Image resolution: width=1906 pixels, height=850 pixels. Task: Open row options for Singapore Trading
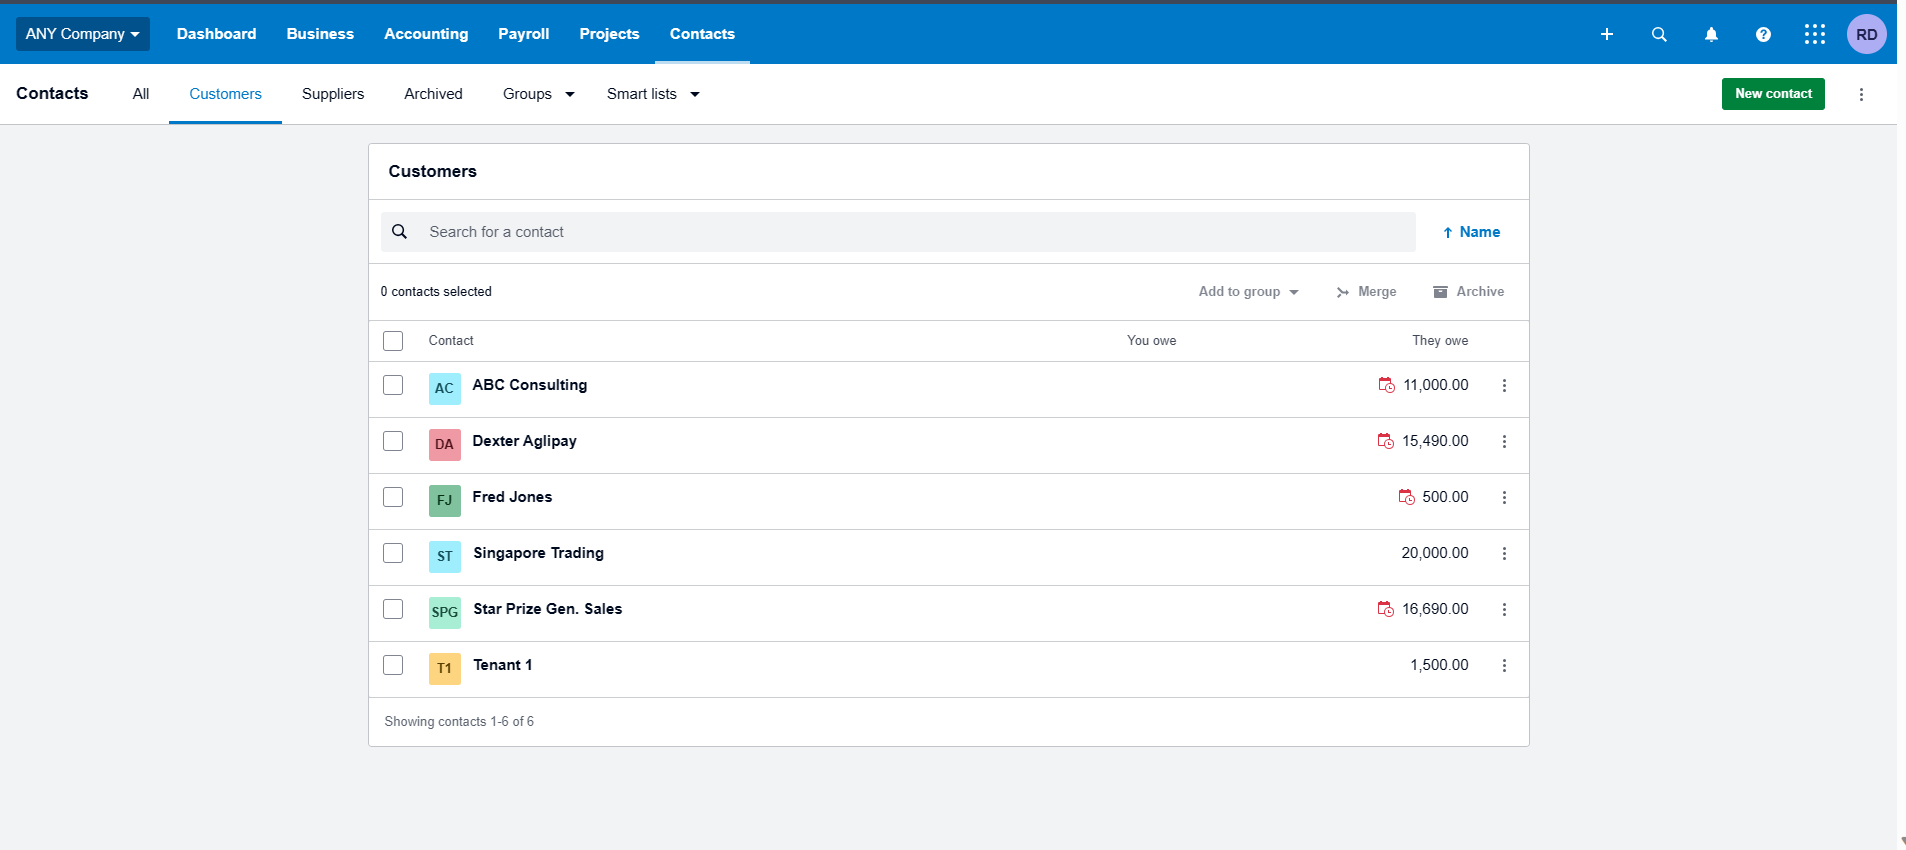1504,553
